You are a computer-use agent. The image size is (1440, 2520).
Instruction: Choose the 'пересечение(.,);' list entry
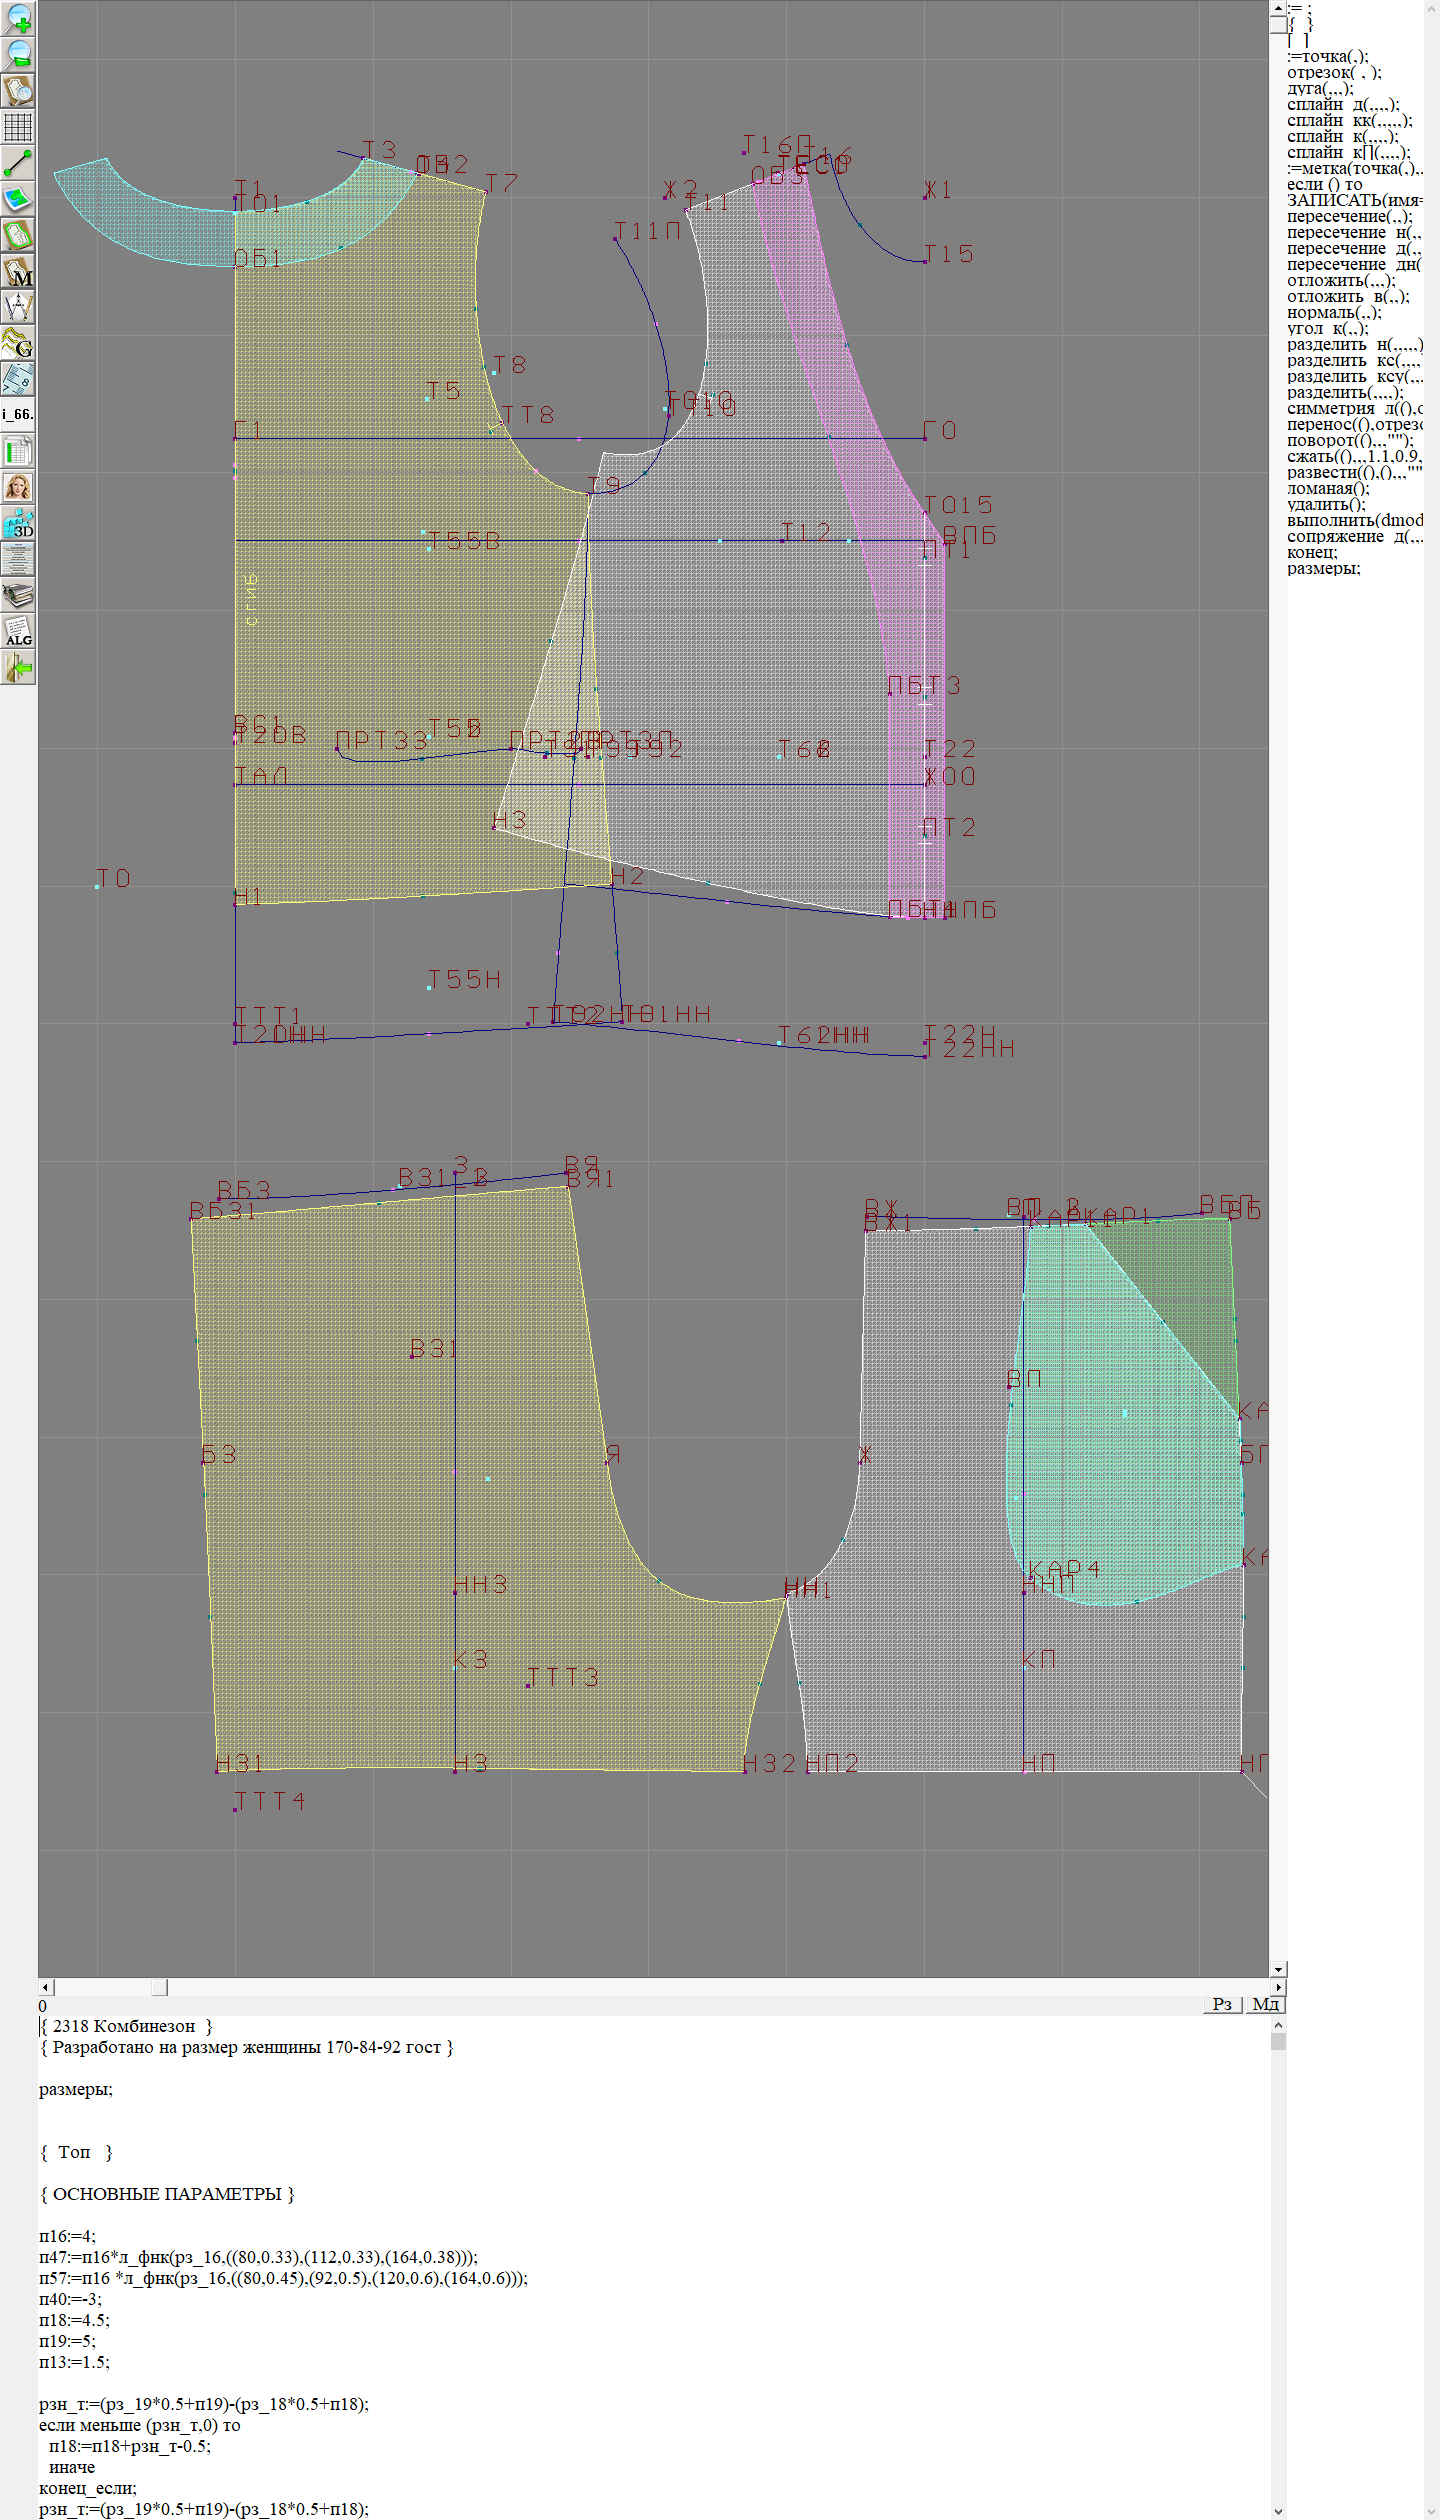1349,216
